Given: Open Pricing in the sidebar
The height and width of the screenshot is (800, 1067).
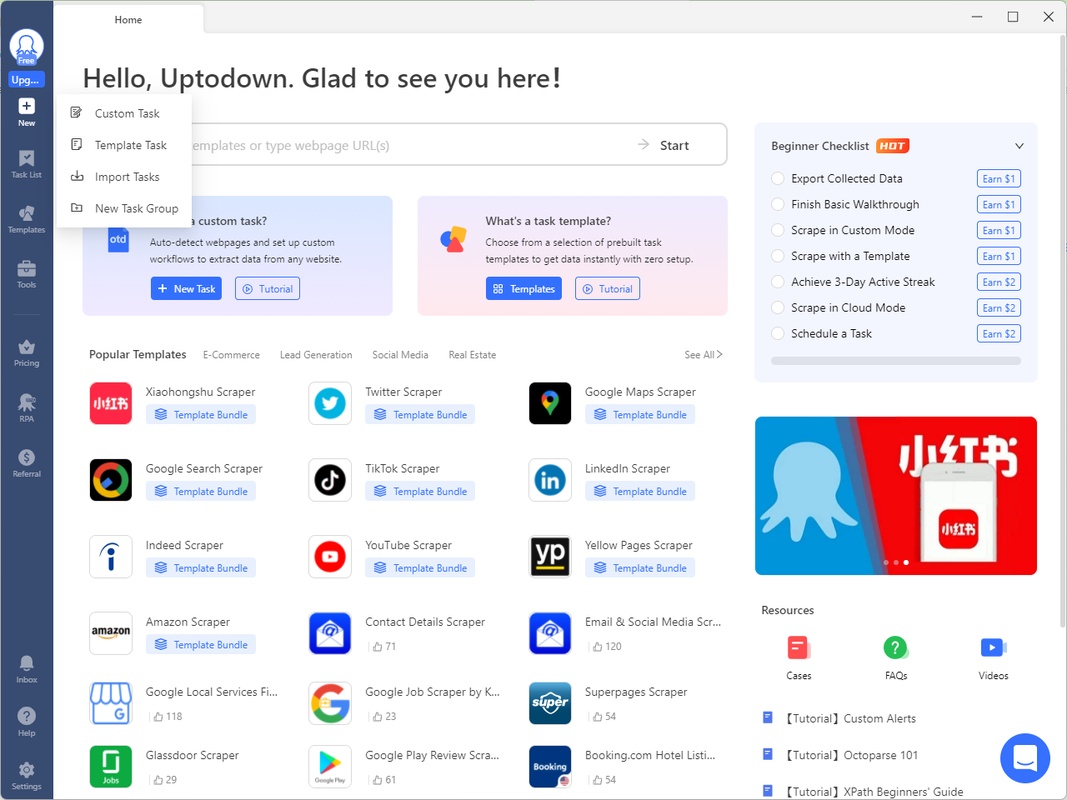Looking at the screenshot, I should pyautogui.click(x=27, y=353).
